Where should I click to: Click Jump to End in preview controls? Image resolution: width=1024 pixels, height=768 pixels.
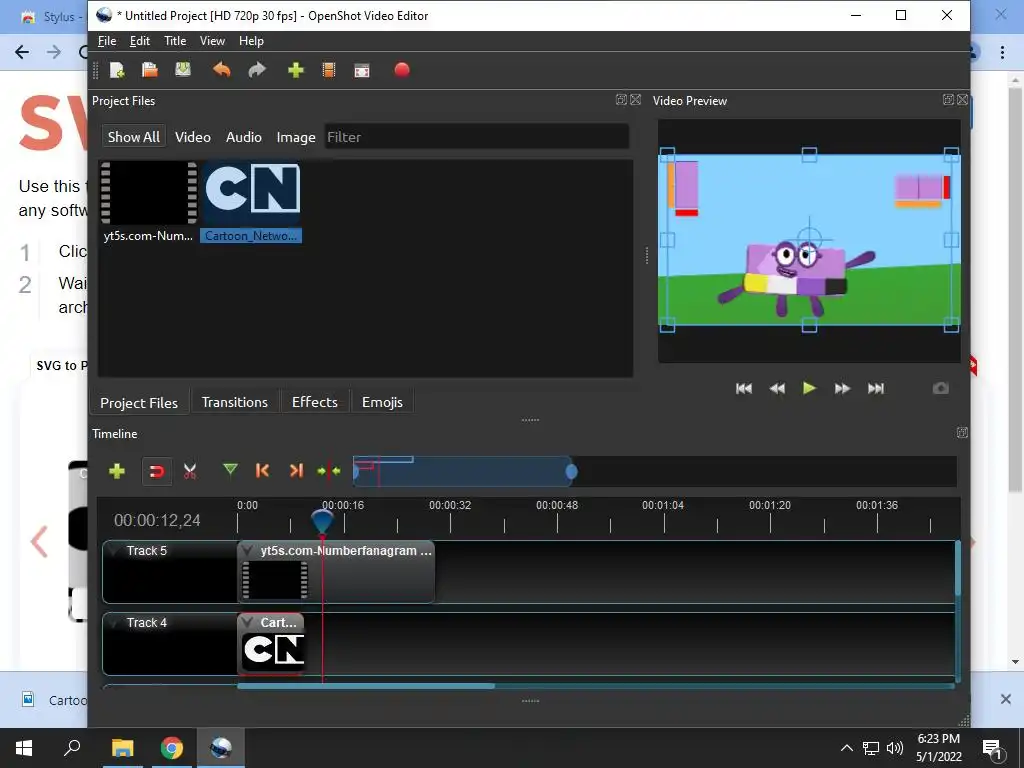click(876, 389)
